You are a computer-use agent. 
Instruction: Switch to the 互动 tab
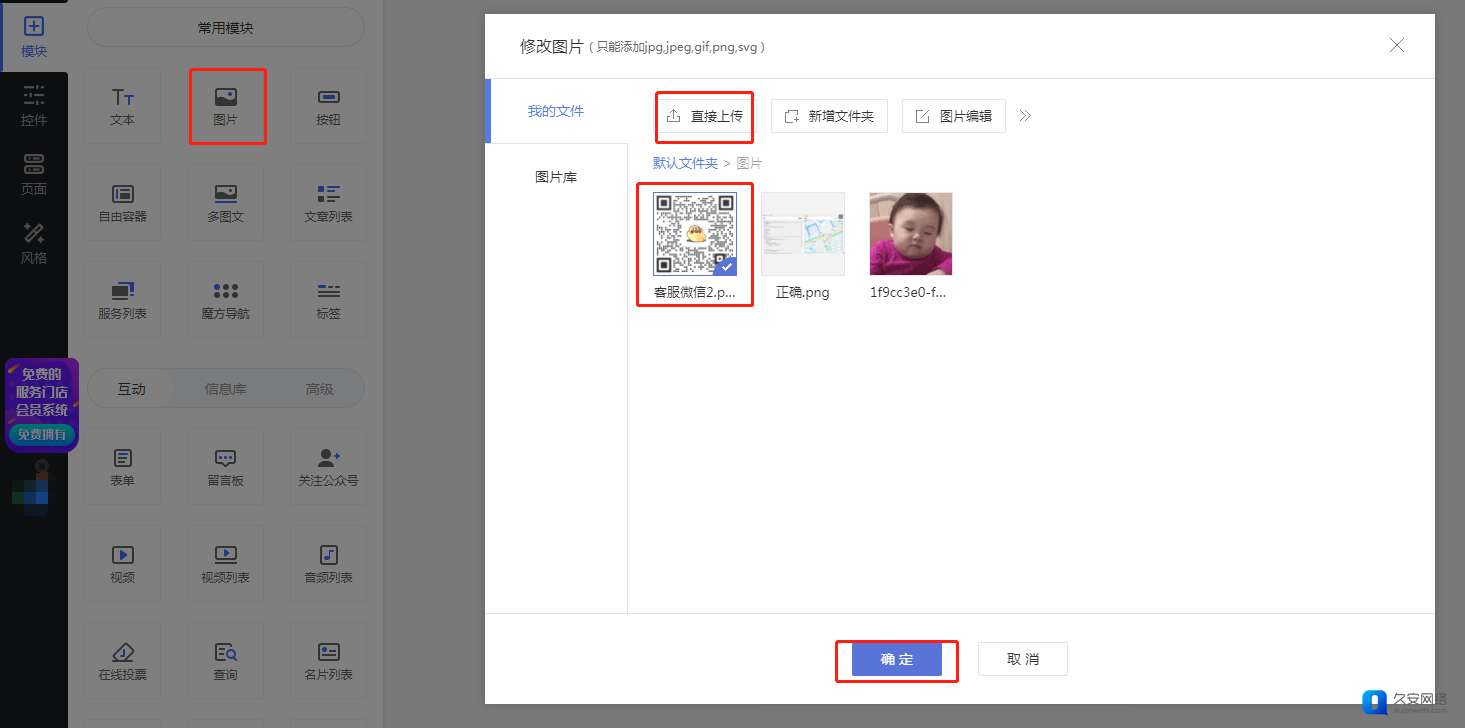131,389
